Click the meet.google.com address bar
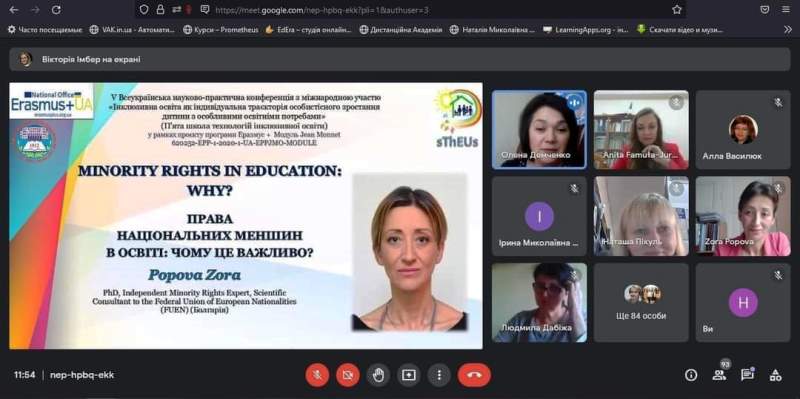Image resolution: width=800 pixels, height=399 pixels. click(x=407, y=10)
